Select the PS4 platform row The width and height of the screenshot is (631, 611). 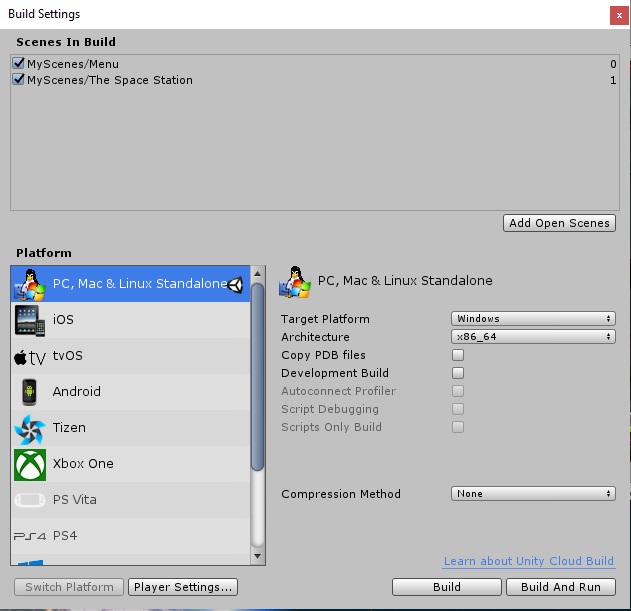click(x=130, y=536)
